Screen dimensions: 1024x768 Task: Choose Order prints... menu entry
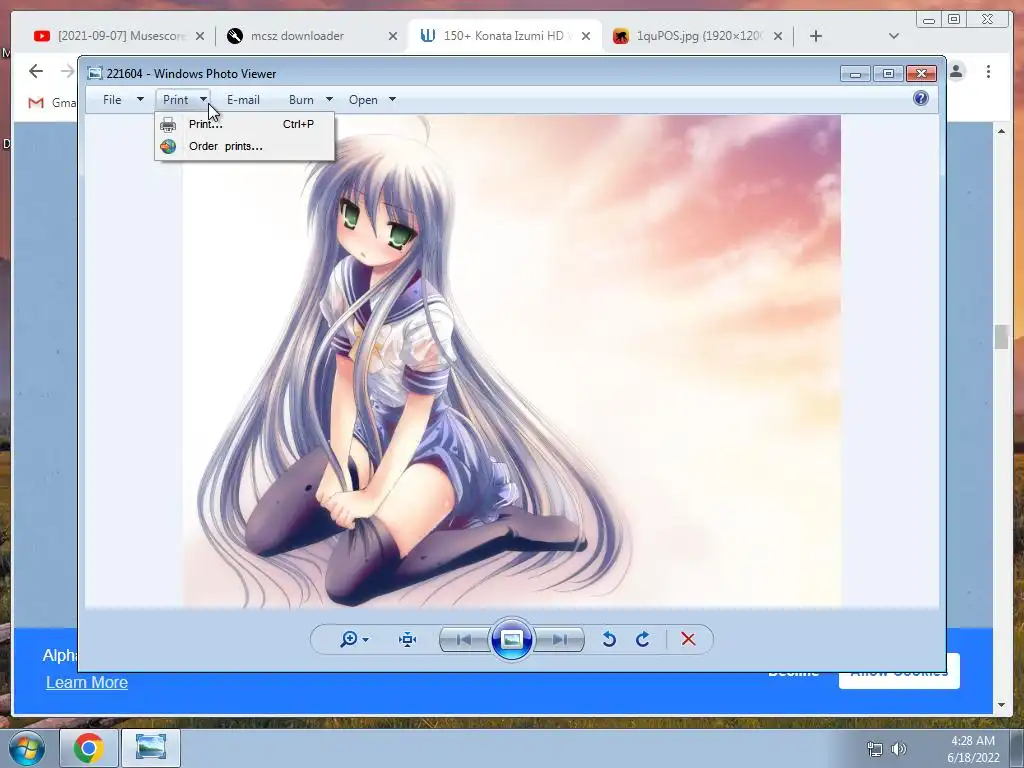pyautogui.click(x=244, y=146)
